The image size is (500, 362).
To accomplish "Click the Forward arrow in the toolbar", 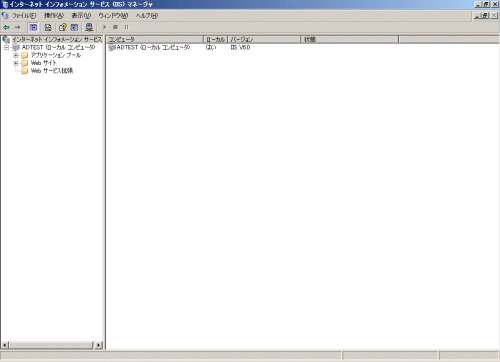I will (18, 27).
